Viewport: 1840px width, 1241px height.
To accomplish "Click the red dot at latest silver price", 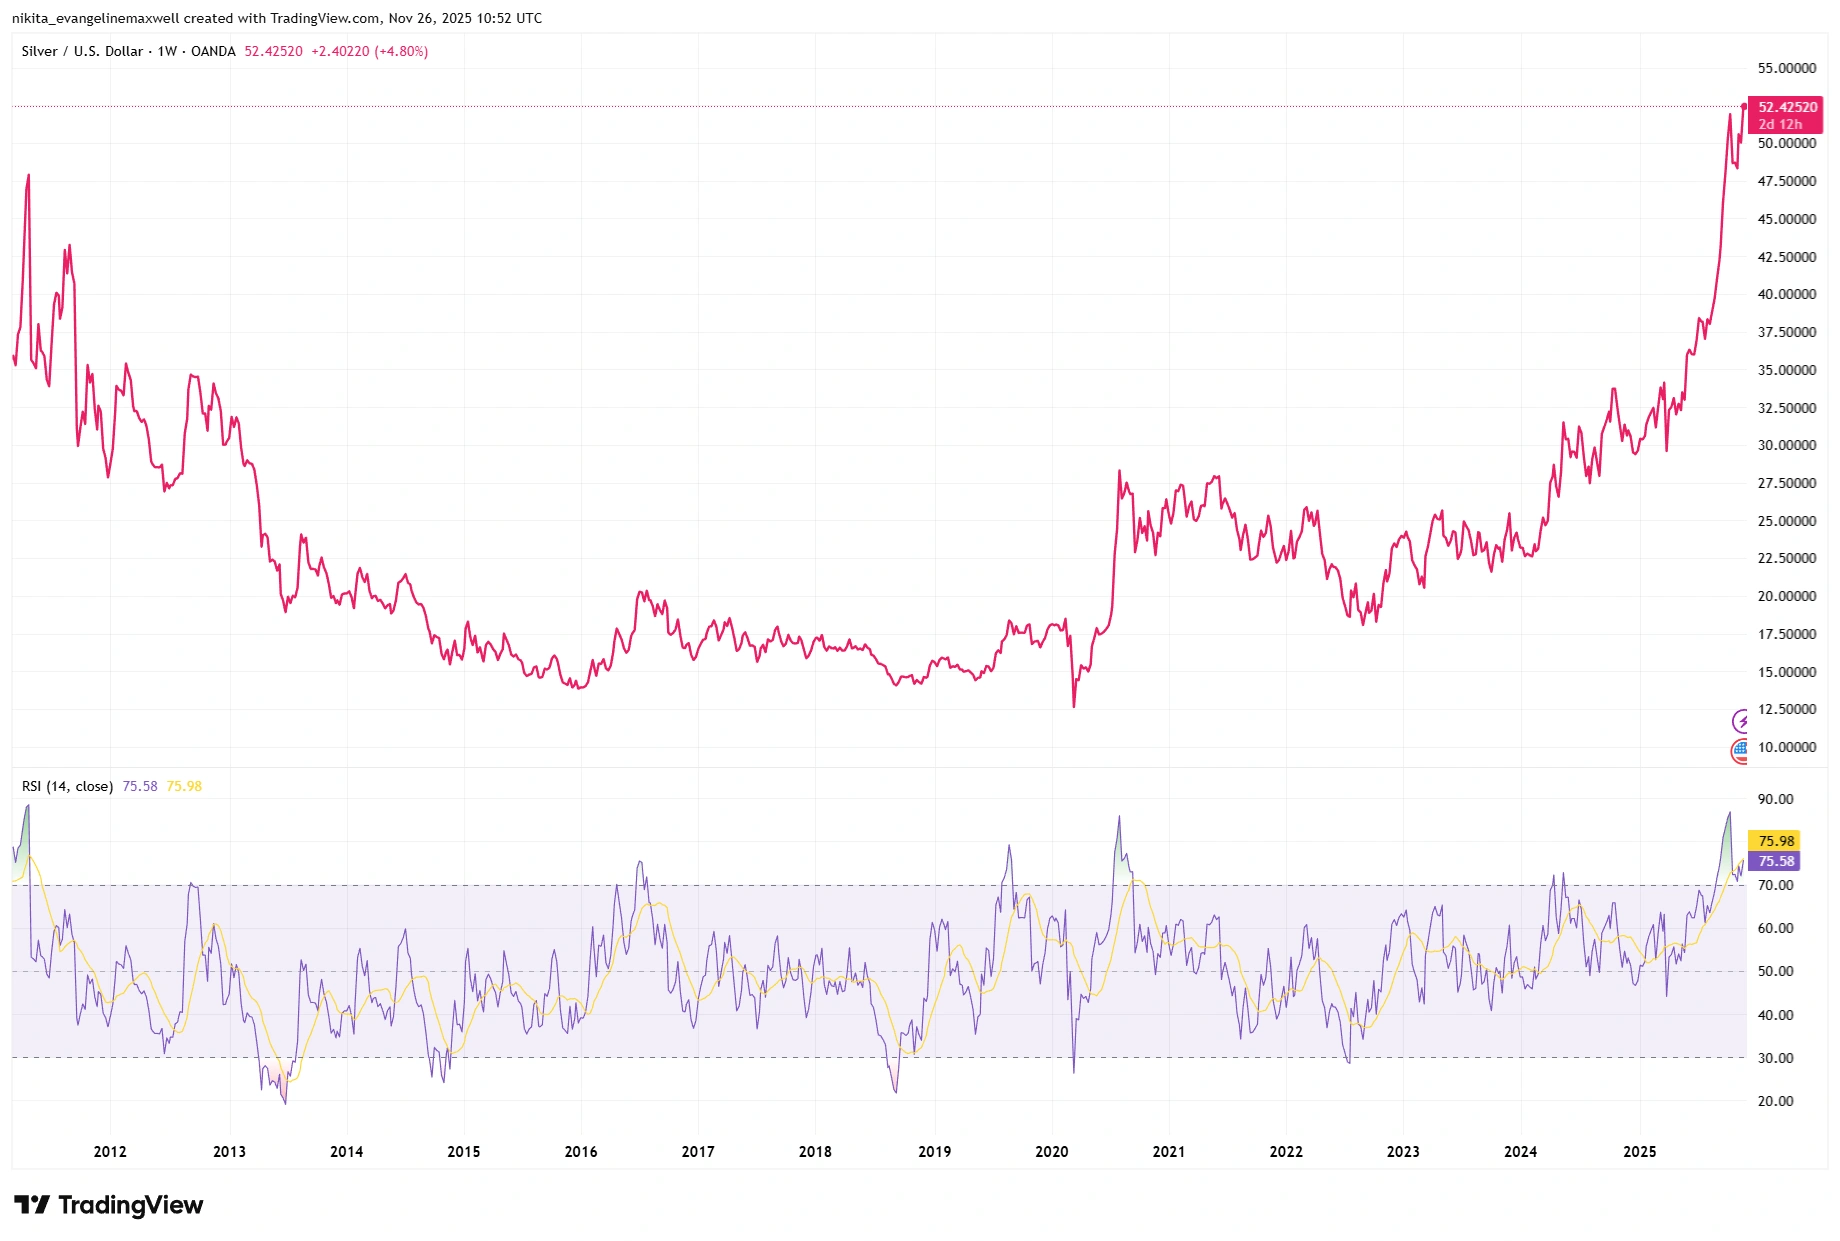I will click(1744, 106).
